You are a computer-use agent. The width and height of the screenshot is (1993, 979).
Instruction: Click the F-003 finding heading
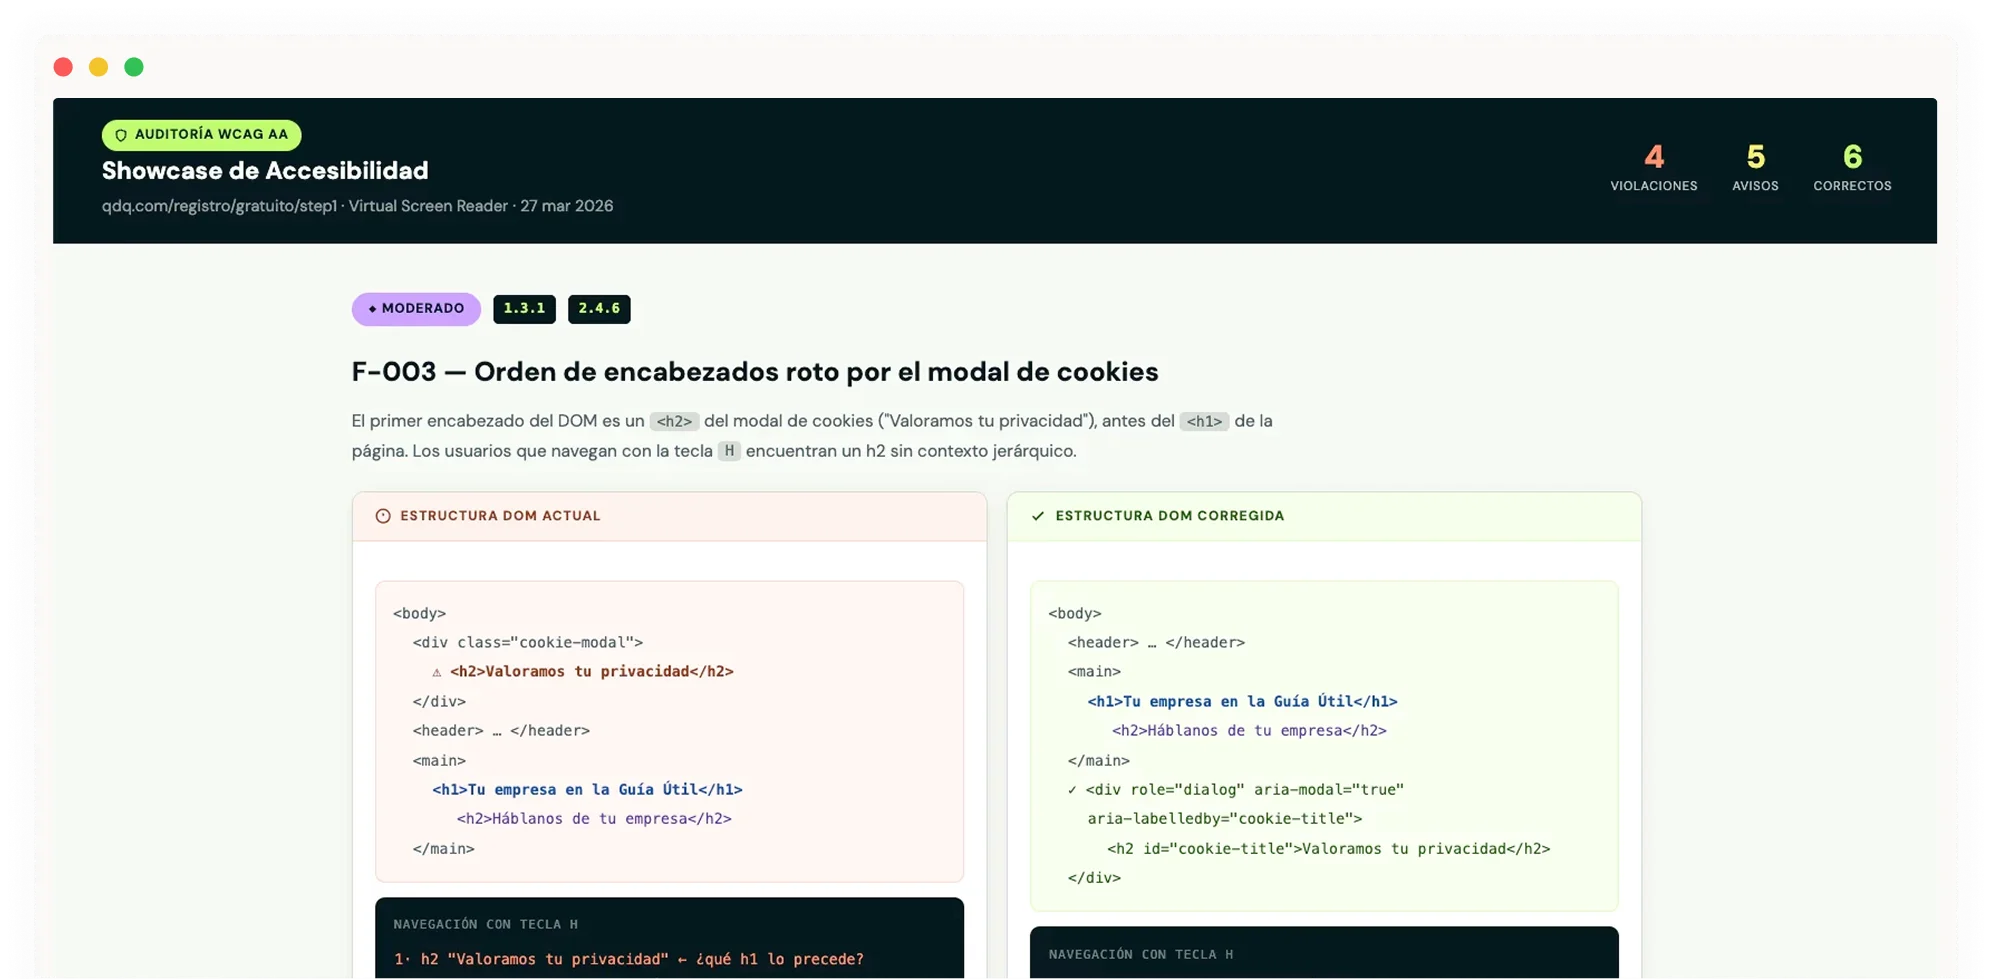755,372
